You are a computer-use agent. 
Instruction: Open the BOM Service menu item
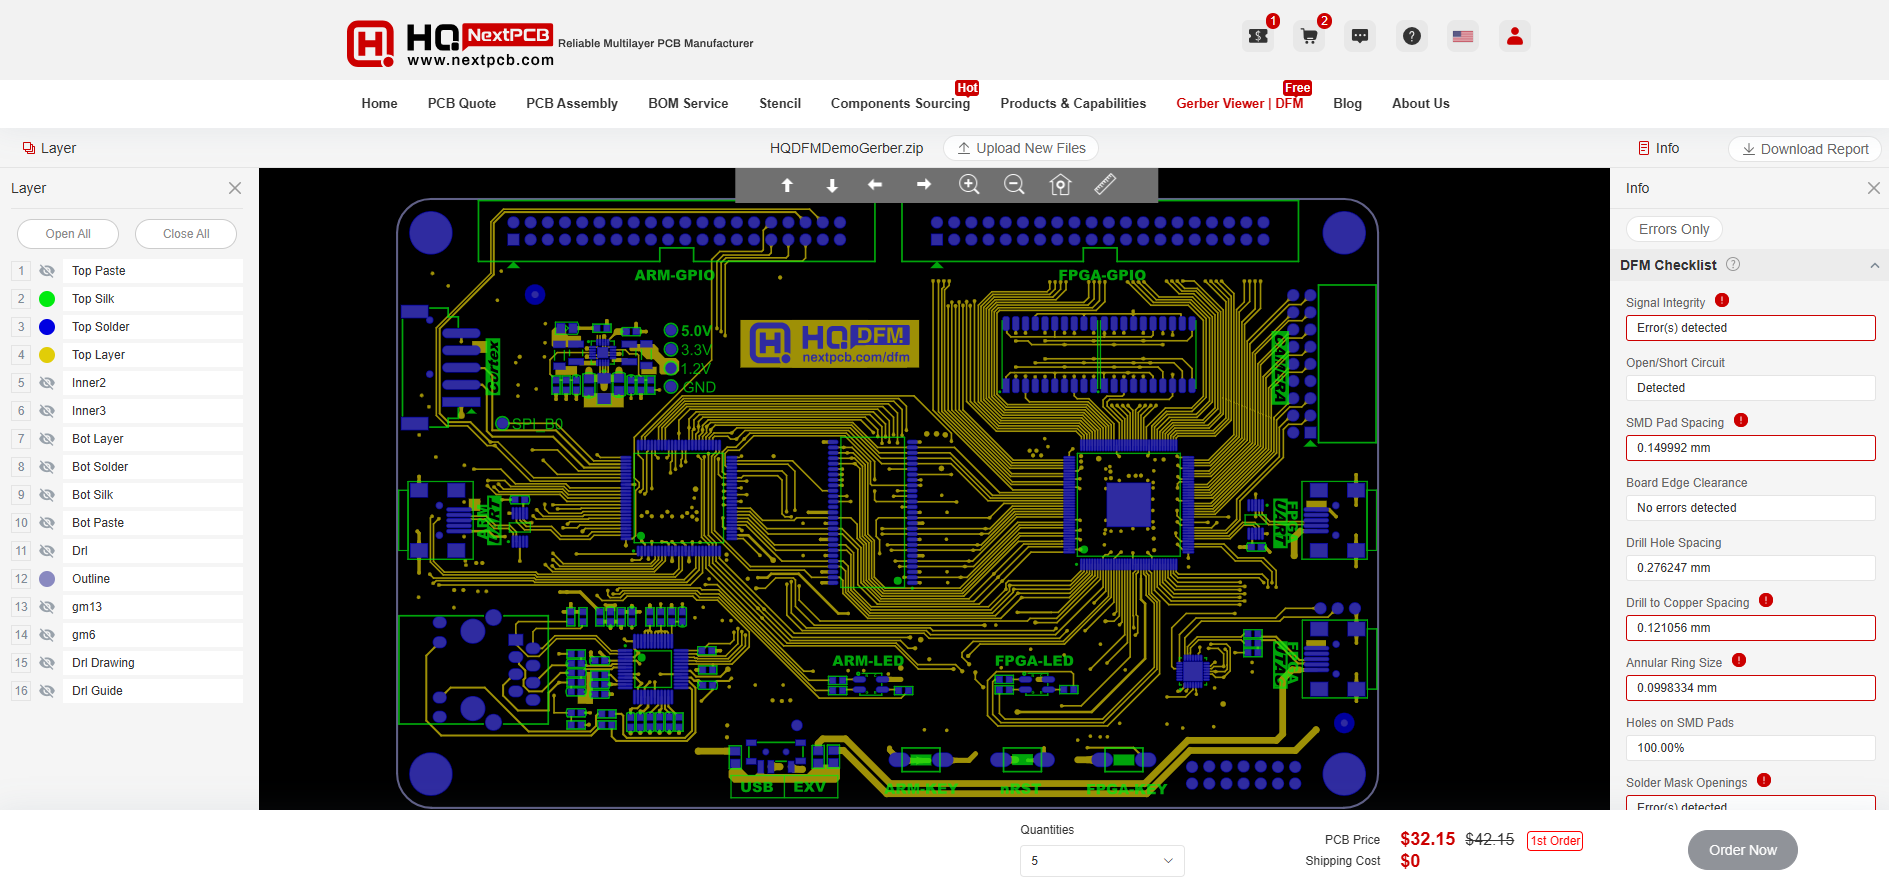[x=688, y=103]
